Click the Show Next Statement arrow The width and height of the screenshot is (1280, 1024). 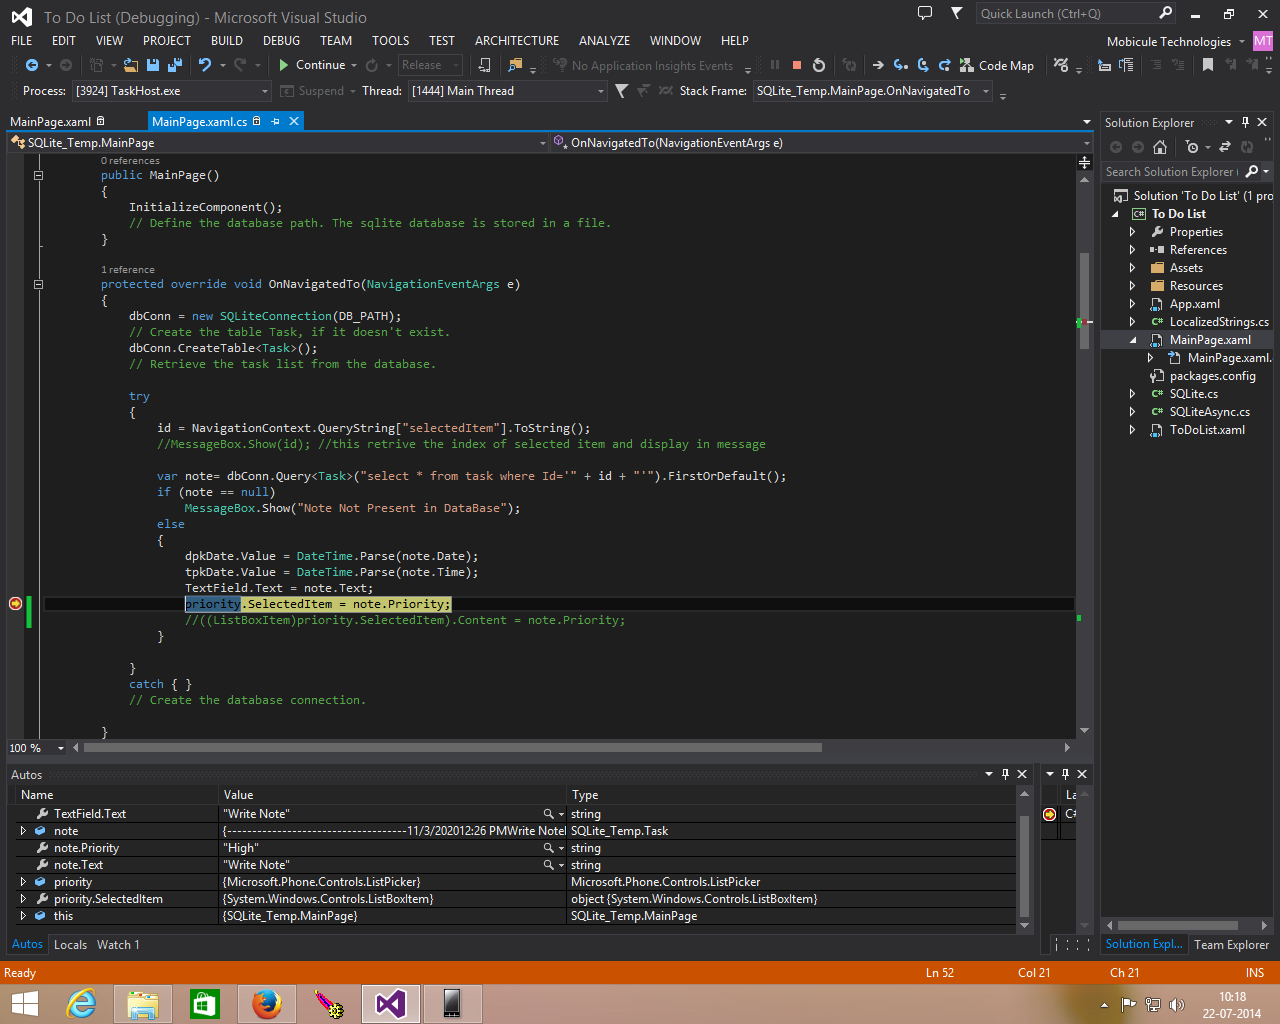(878, 65)
